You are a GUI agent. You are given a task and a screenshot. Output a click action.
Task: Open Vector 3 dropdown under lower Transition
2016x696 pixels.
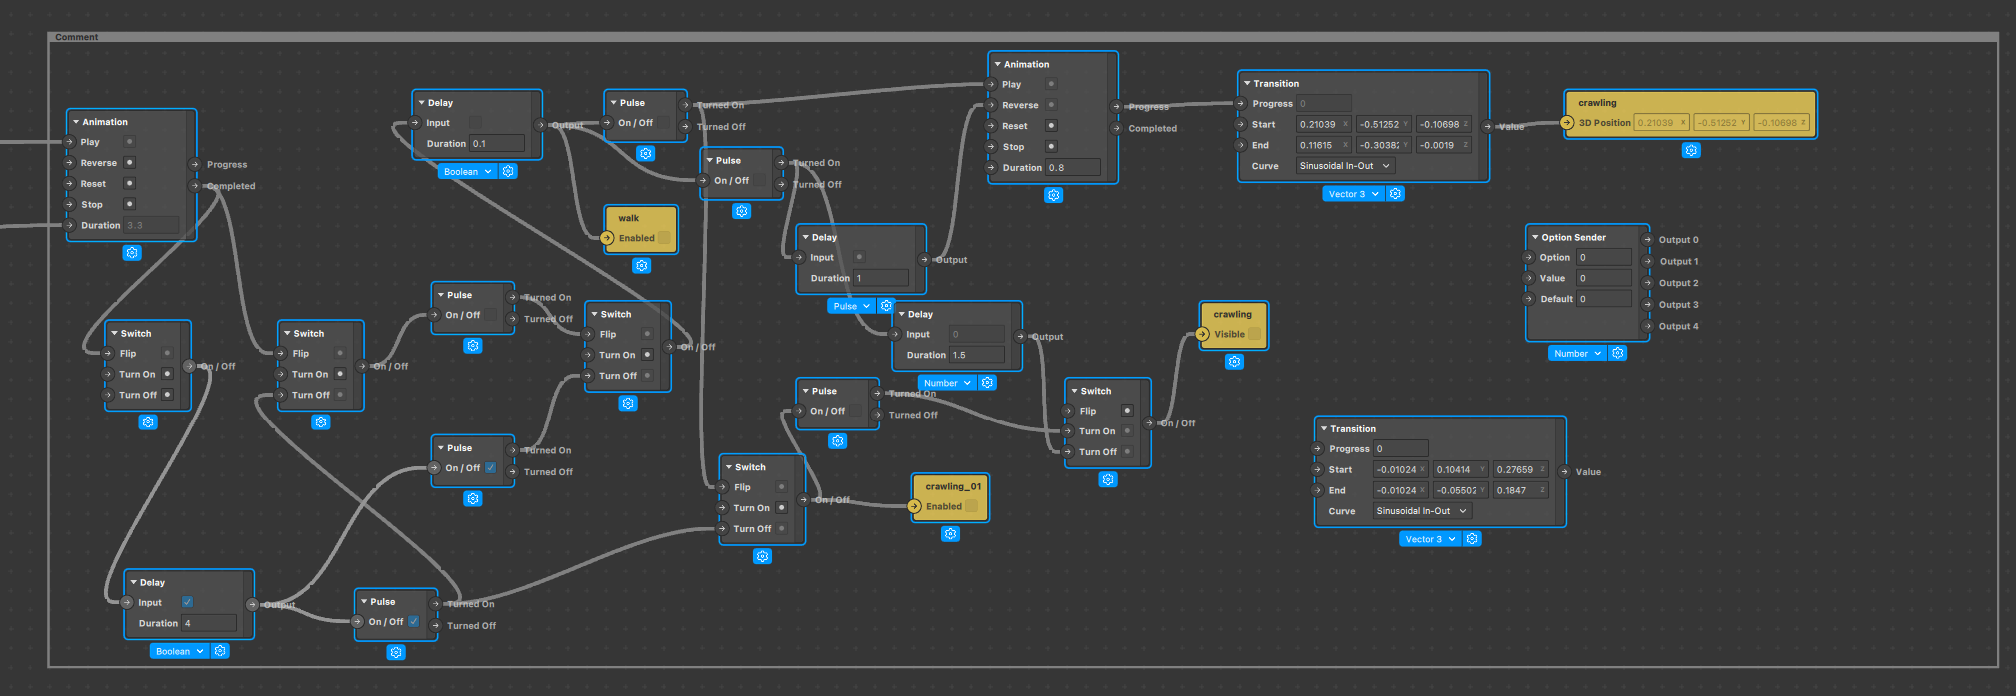coord(1429,538)
